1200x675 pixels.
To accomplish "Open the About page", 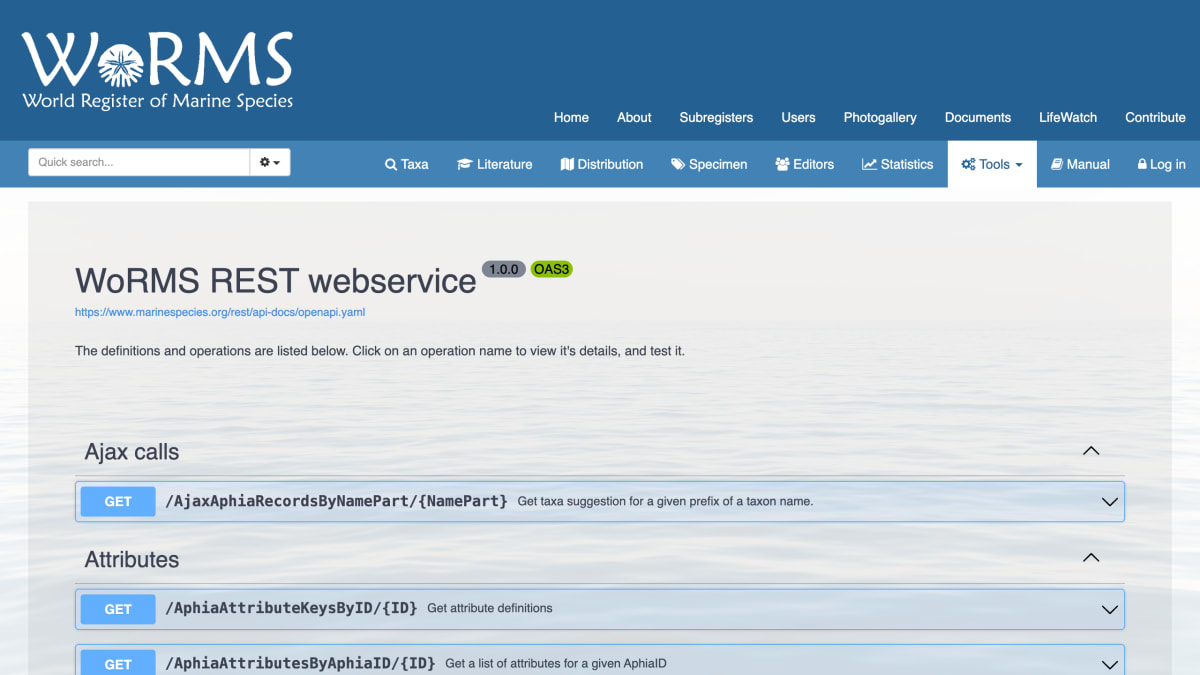I will 634,117.
